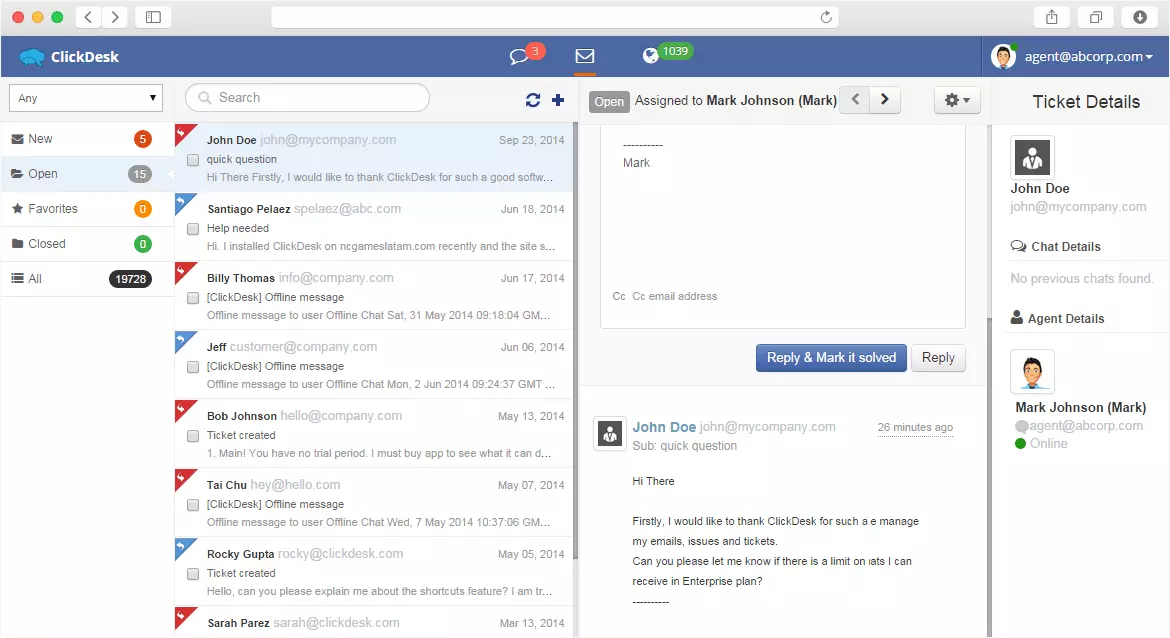Create a new ticket with the plus icon

pyautogui.click(x=558, y=100)
